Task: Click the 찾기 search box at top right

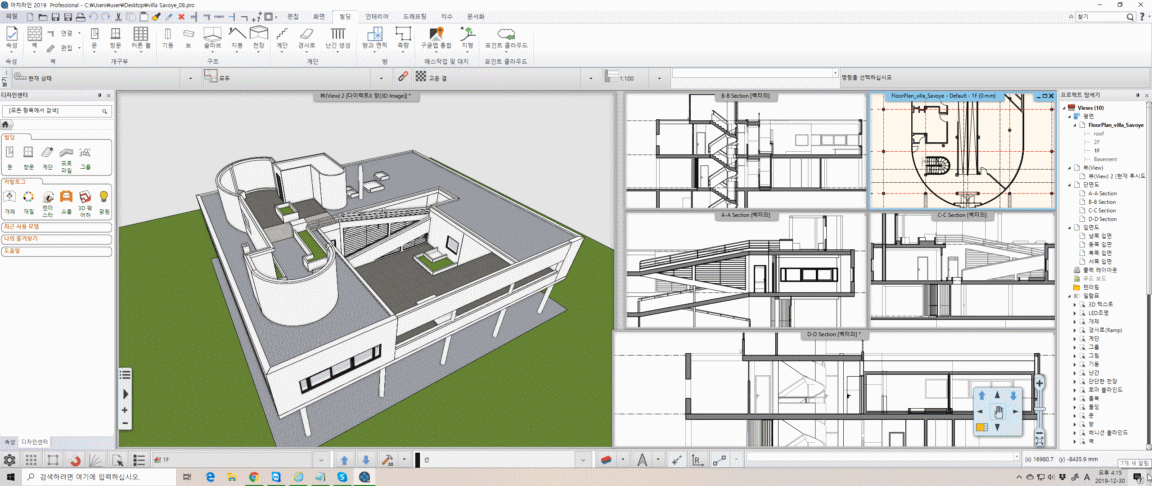Action: (x=1104, y=15)
